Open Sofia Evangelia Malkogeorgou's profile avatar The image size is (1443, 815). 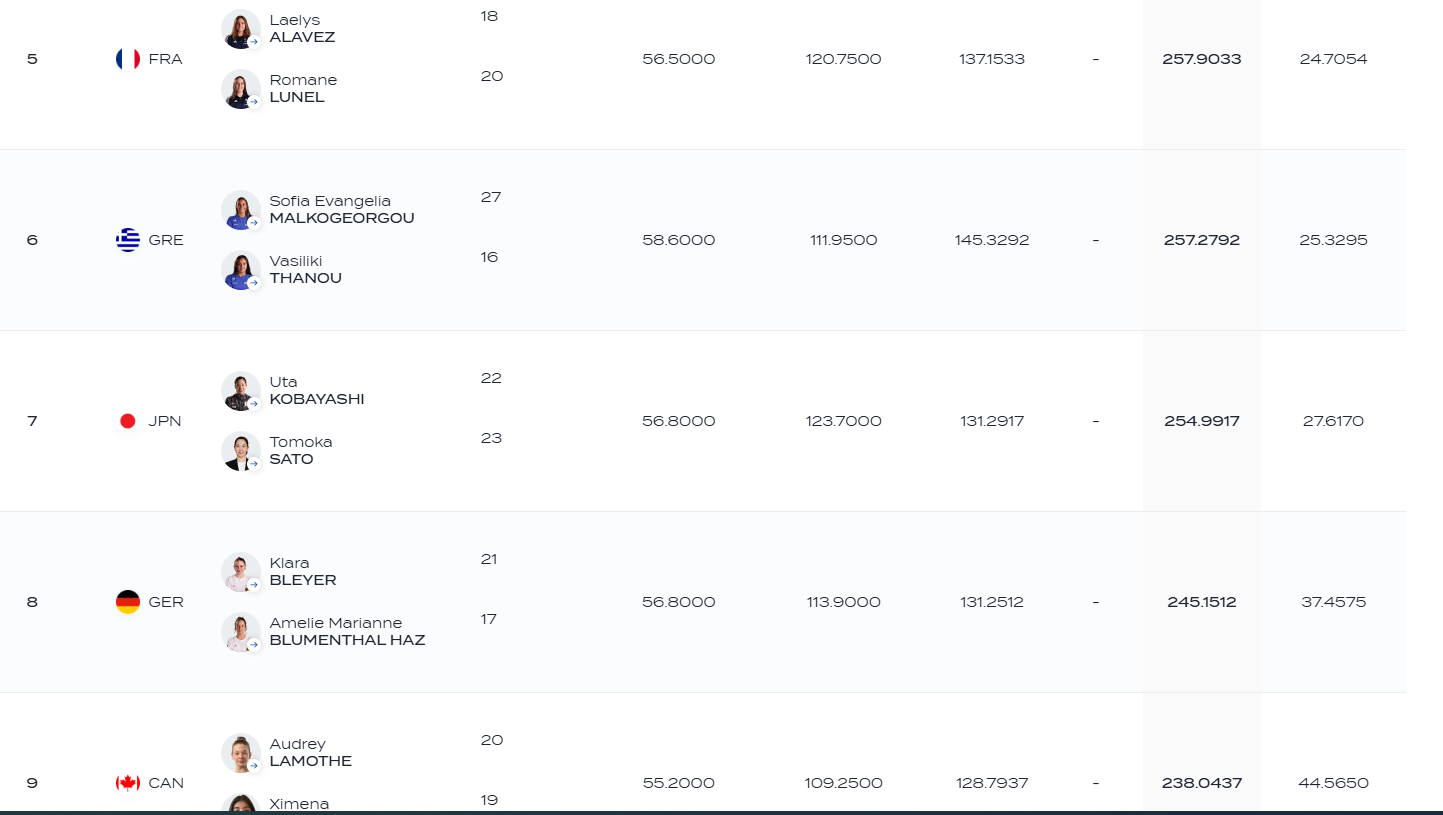click(x=241, y=210)
